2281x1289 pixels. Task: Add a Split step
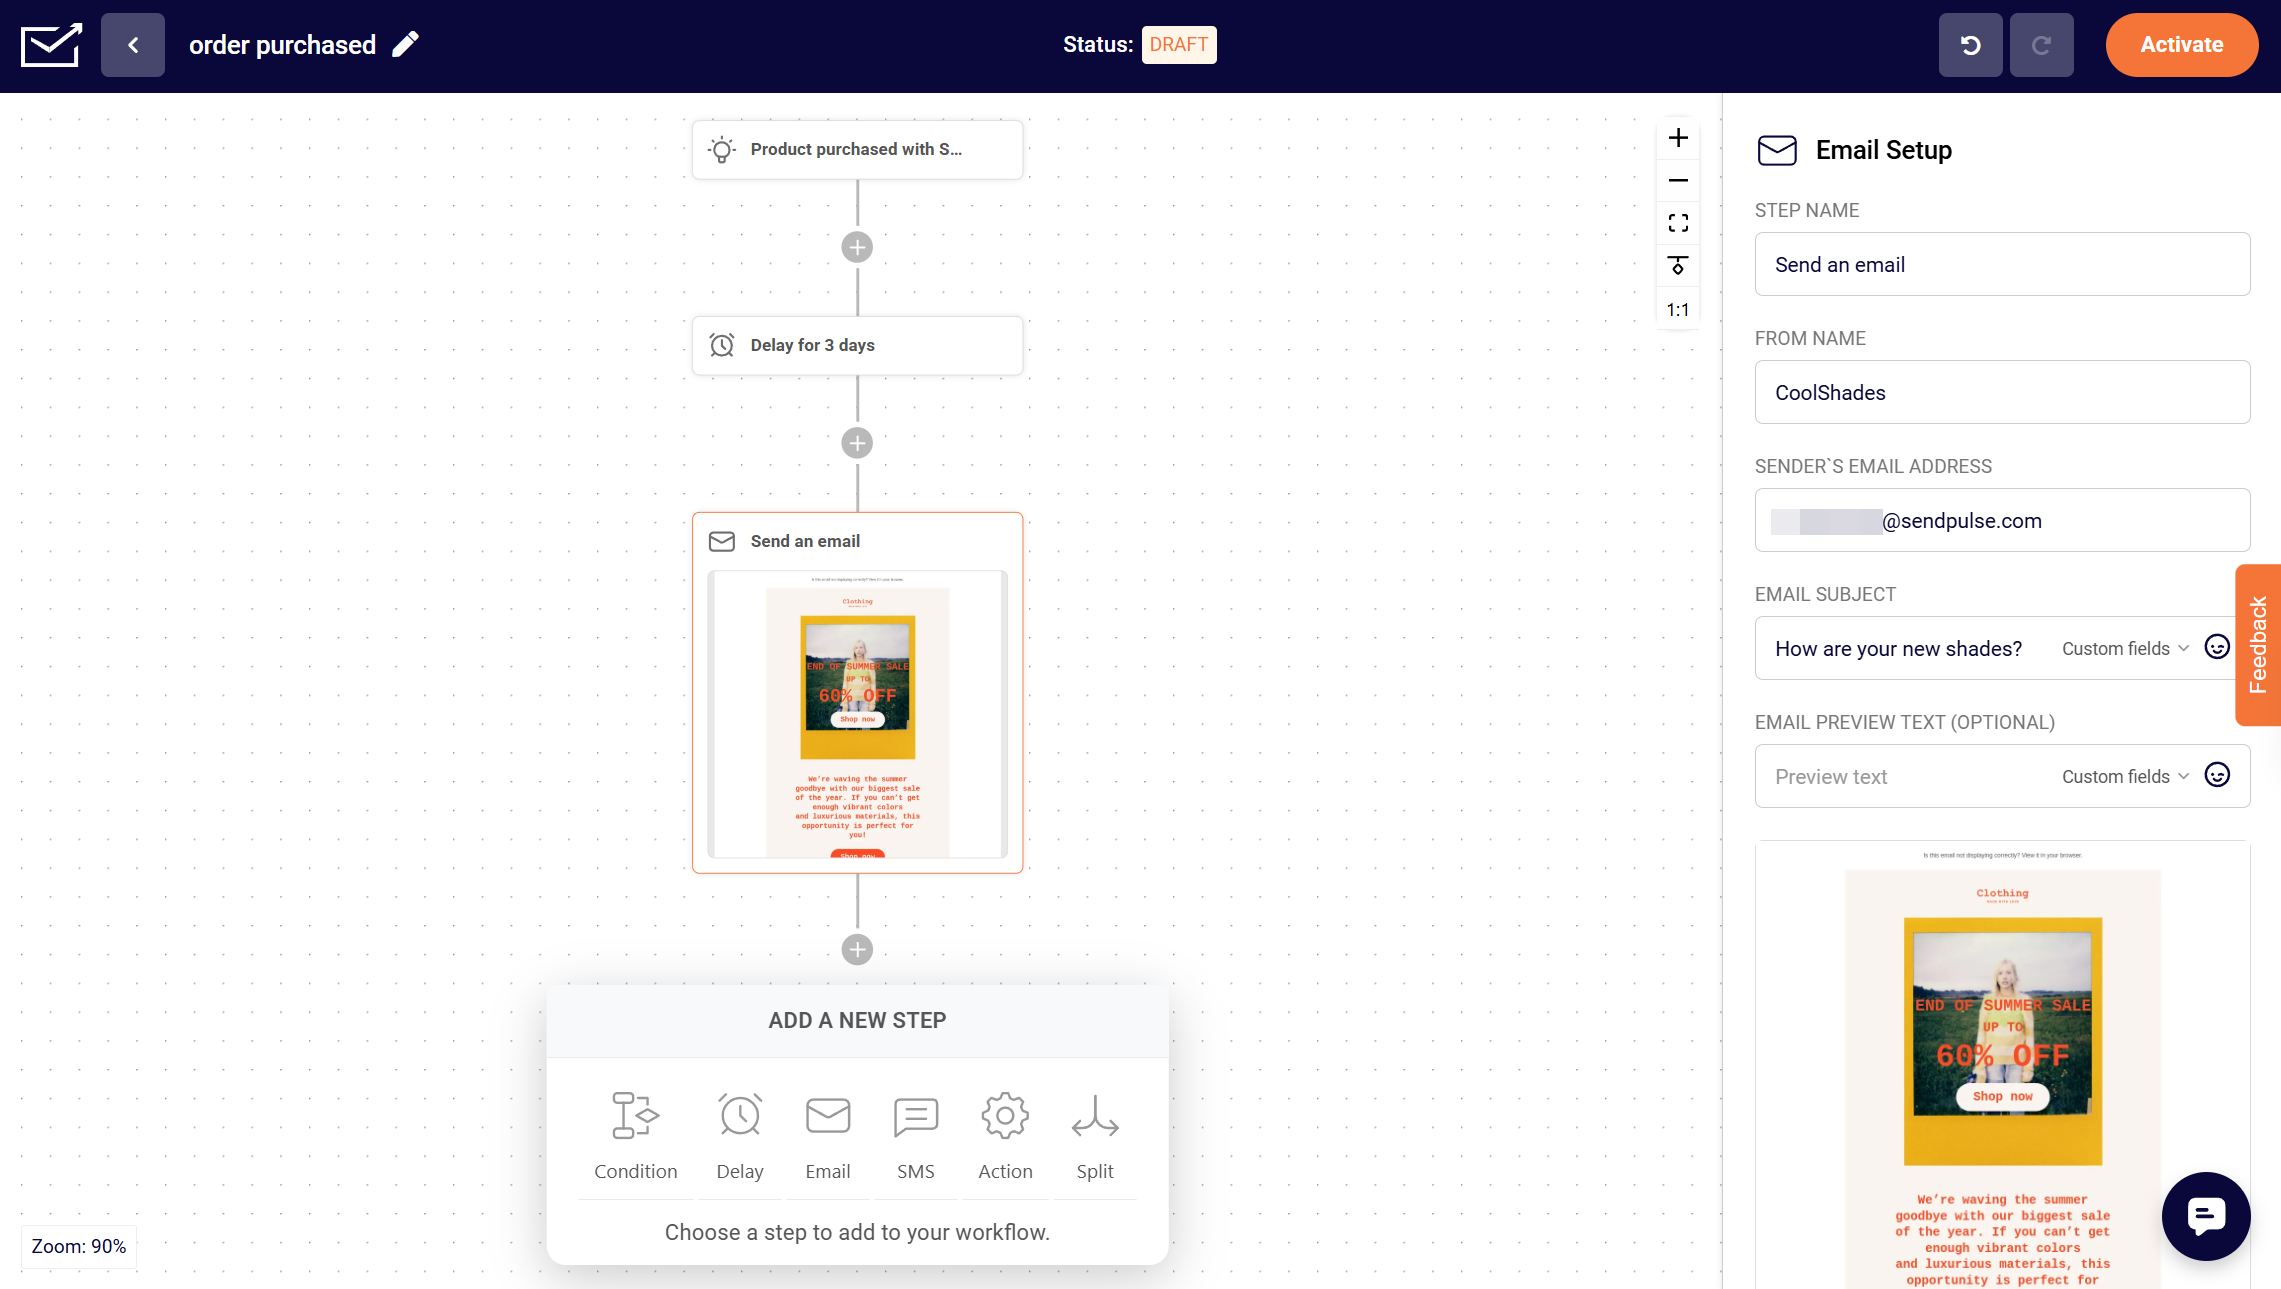click(1095, 1137)
